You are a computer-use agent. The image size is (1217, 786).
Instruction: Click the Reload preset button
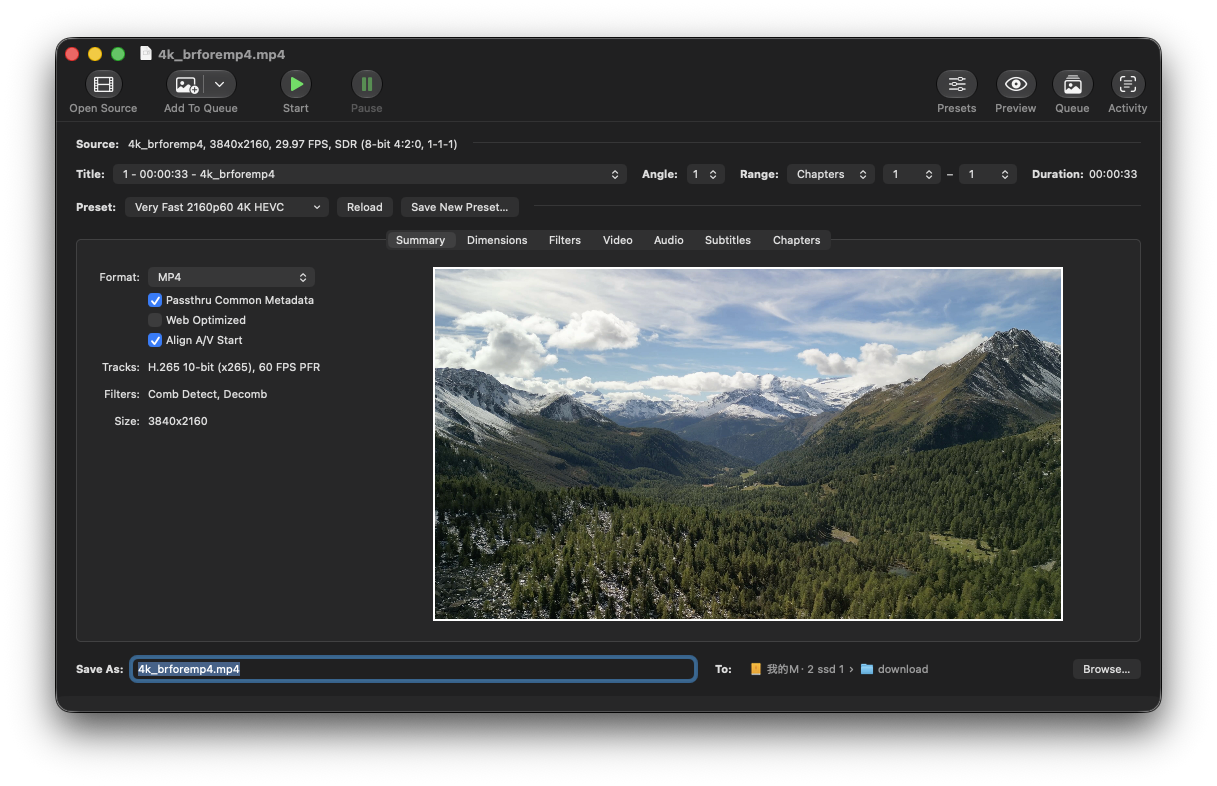click(x=365, y=207)
